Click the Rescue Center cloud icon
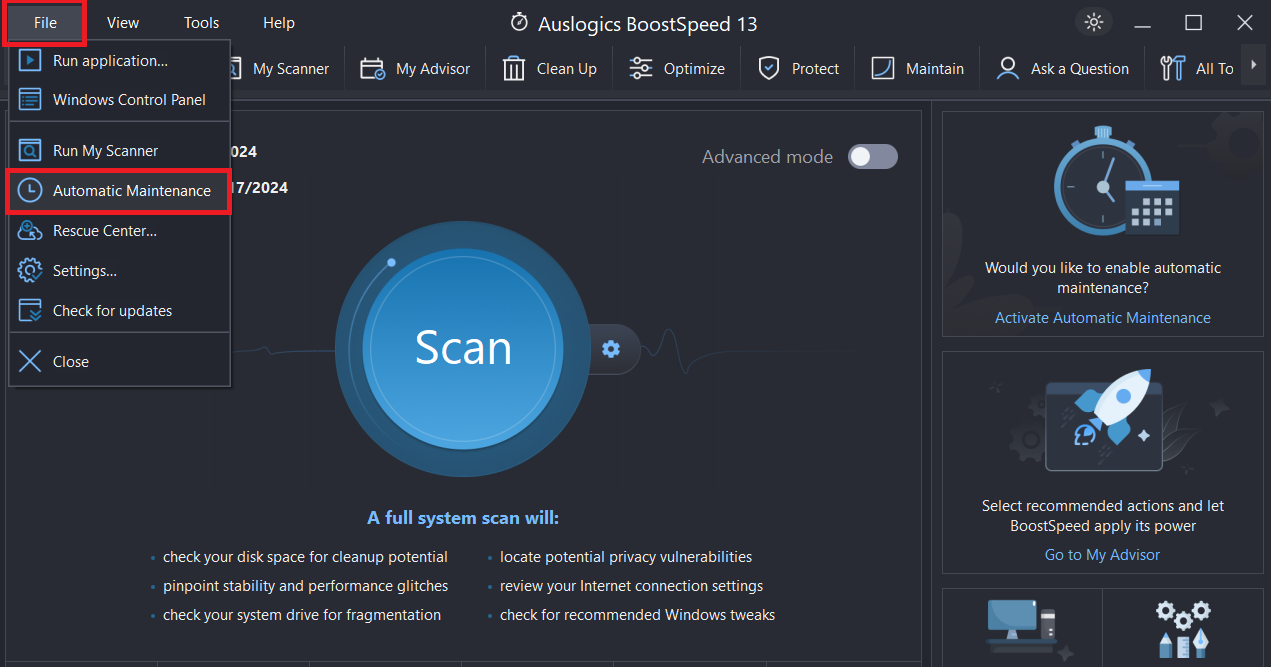 click(x=31, y=231)
